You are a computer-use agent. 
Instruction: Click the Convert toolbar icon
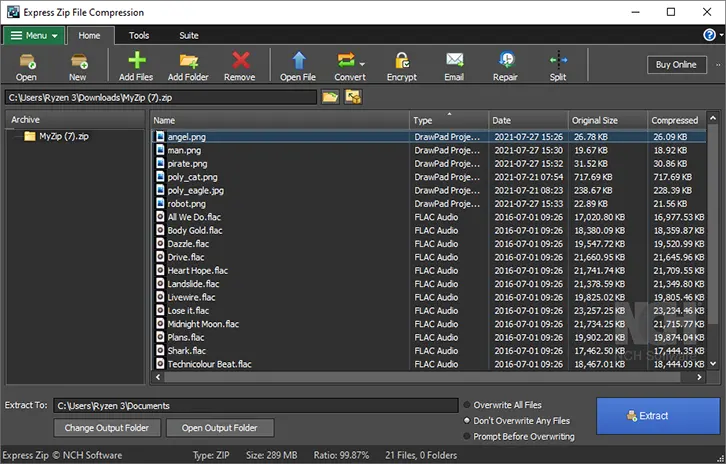[x=346, y=61]
